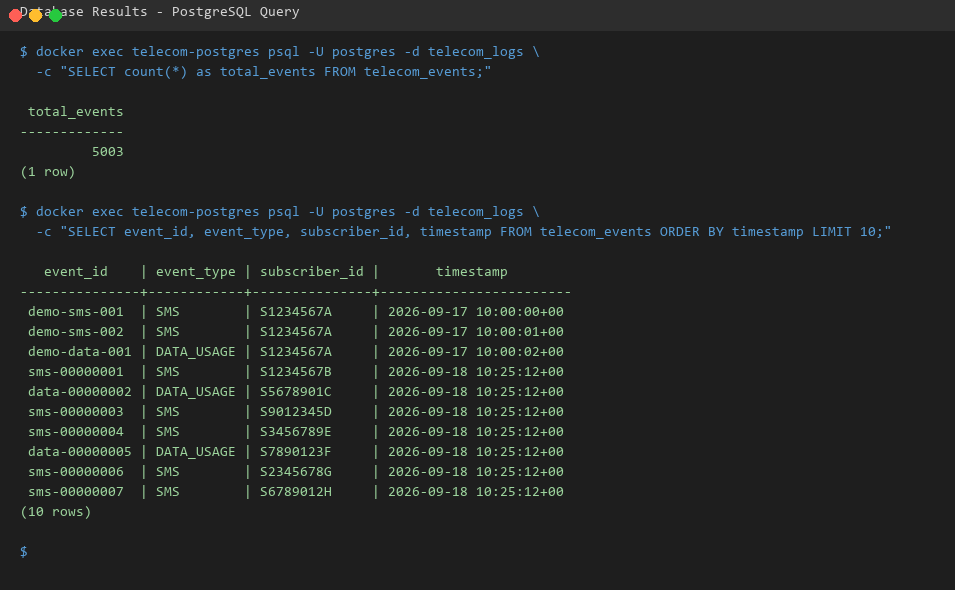Click the 'SELECT count(*)' query line
Screen dimensions: 955x590
[x=264, y=72]
